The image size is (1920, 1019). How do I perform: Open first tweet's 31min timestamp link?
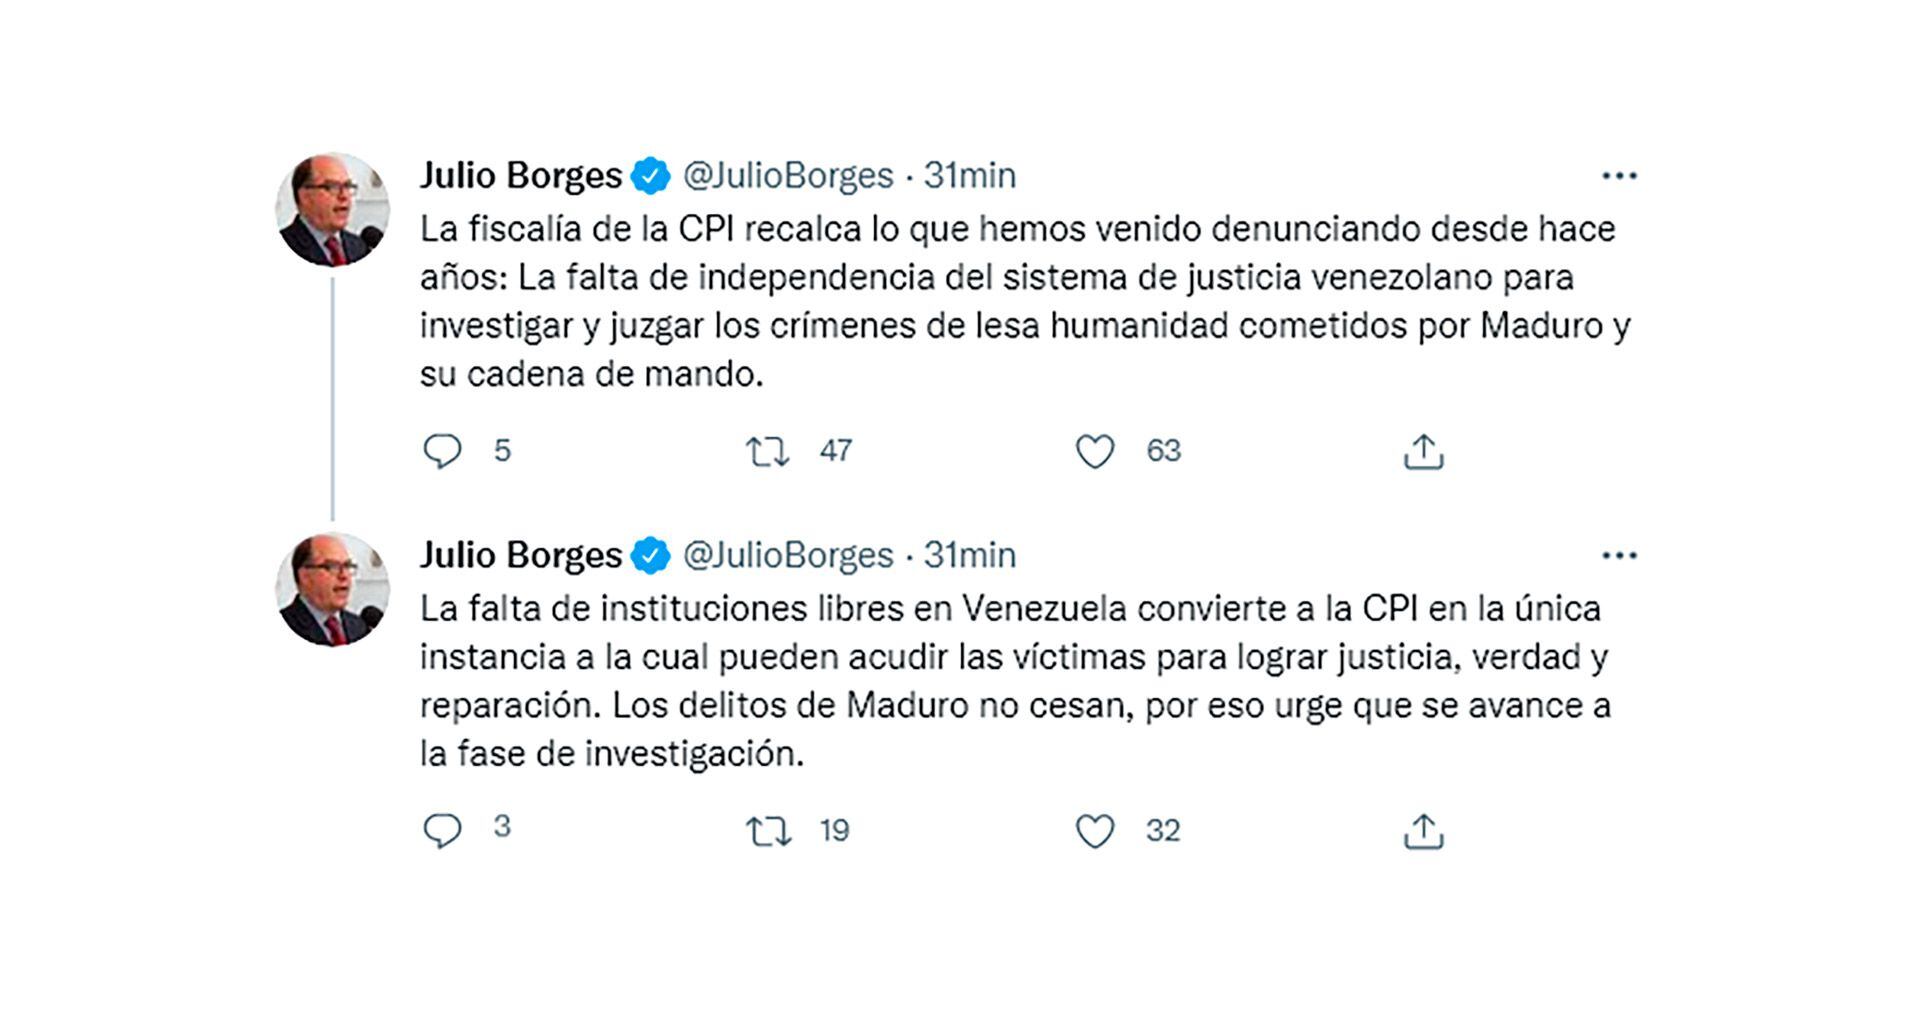tap(969, 176)
